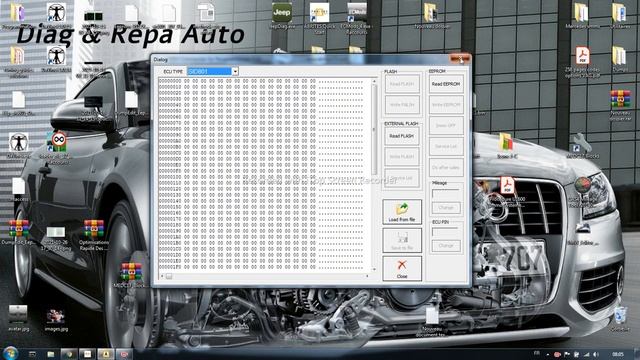
Task: Click the Mileage input field
Action: [446, 193]
